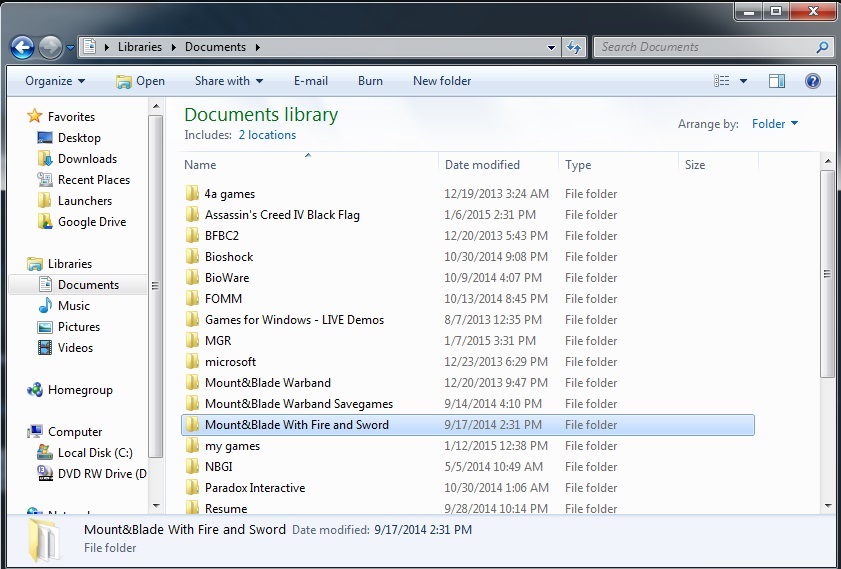The height and width of the screenshot is (569, 841).
Task: Click E-mail in the toolbar
Action: point(311,81)
